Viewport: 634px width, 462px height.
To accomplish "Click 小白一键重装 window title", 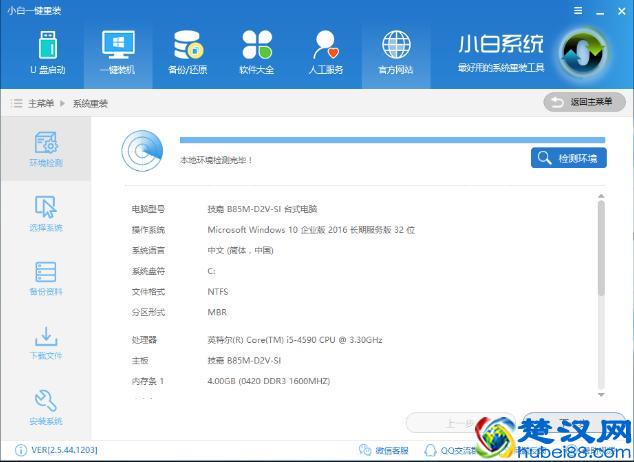I will [x=34, y=11].
